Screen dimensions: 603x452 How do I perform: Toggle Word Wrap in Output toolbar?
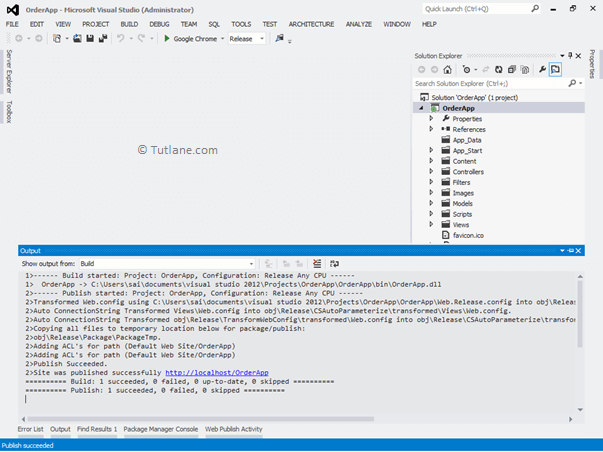335,264
